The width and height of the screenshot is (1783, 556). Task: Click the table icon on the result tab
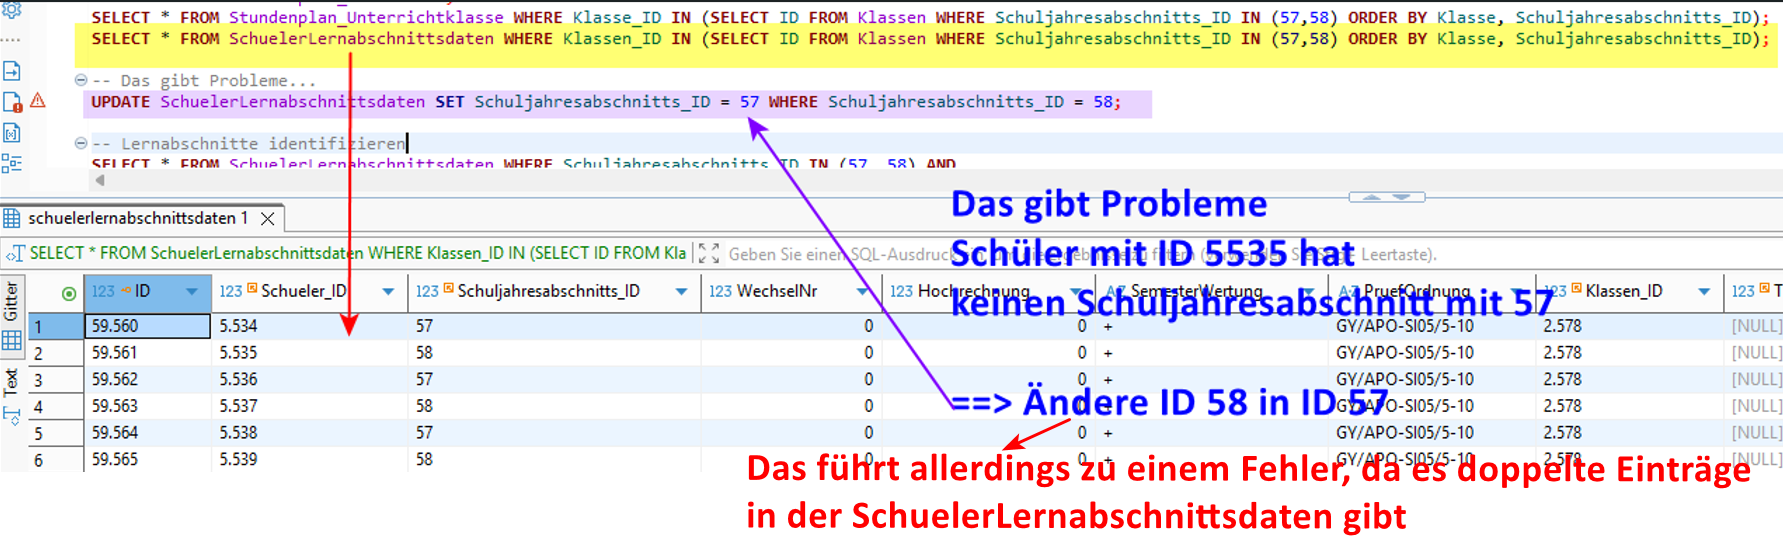12,218
